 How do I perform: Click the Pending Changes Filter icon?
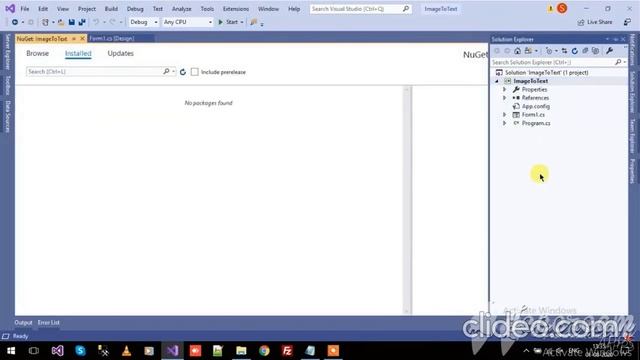click(x=549, y=51)
